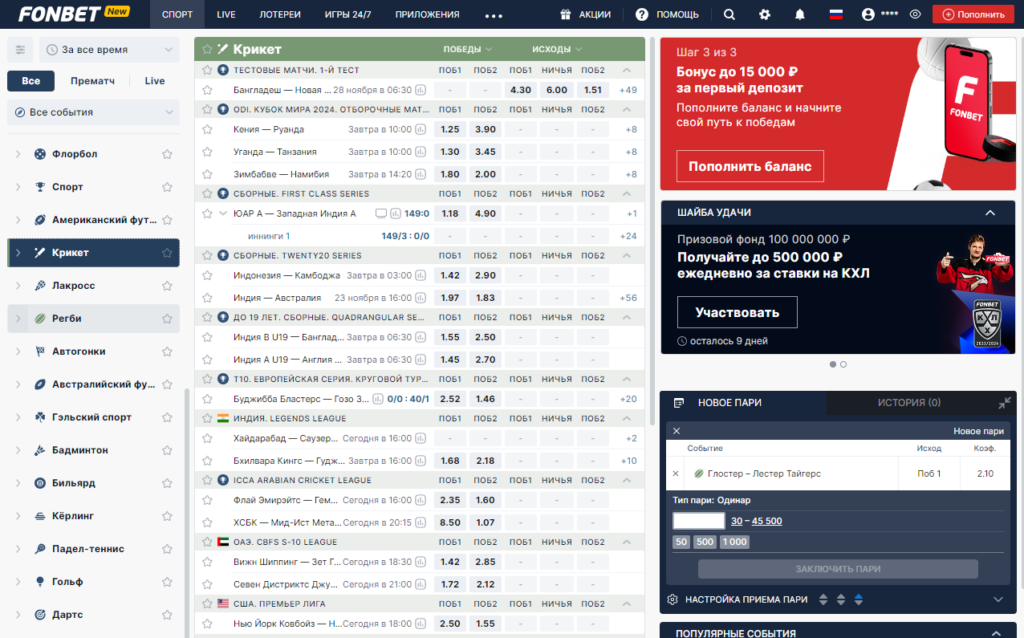Select odds 1.25 for Кения — Руанда
The image size is (1024, 638).
[x=450, y=129]
